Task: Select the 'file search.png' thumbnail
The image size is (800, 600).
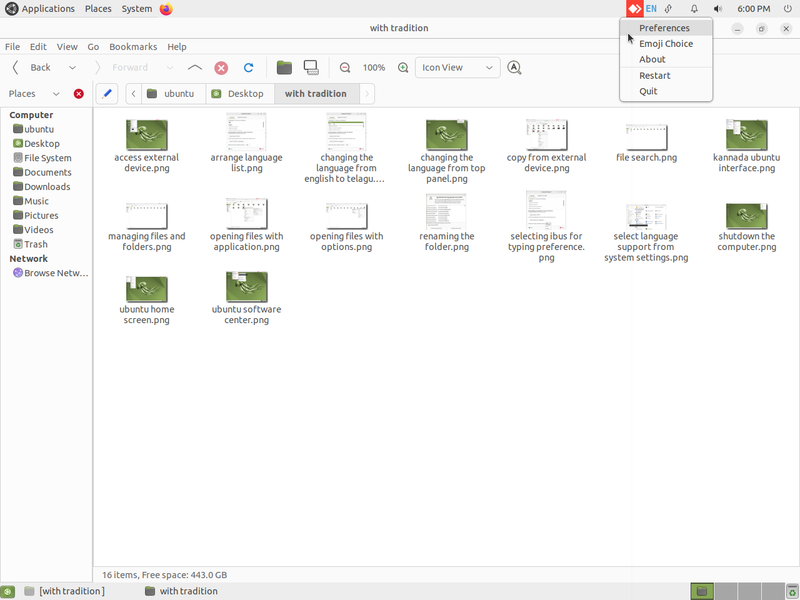Action: click(646, 136)
